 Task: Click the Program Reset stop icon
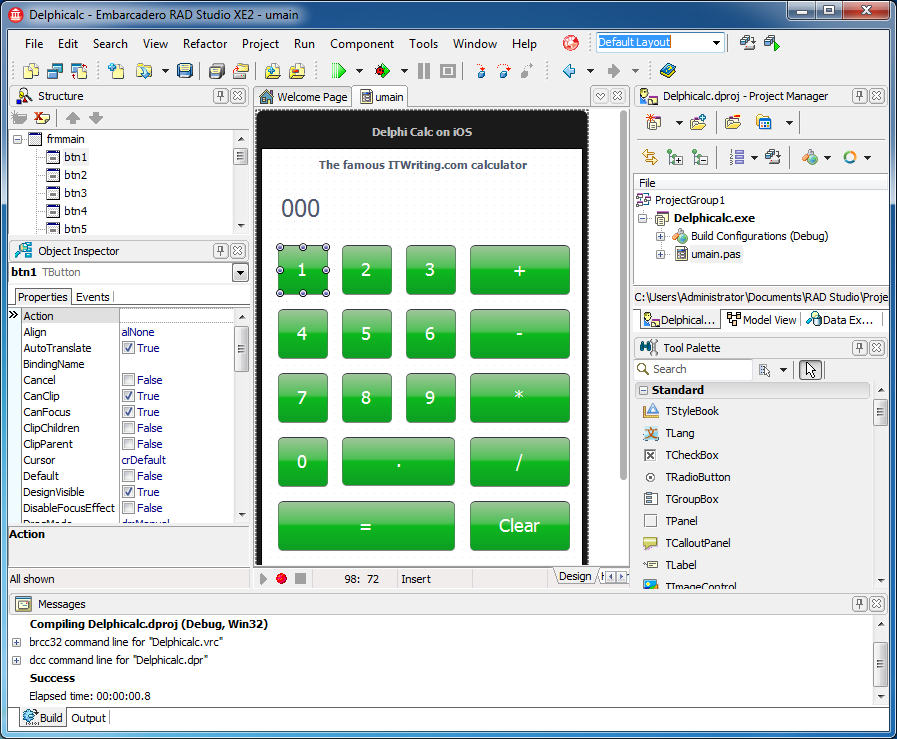click(x=448, y=71)
